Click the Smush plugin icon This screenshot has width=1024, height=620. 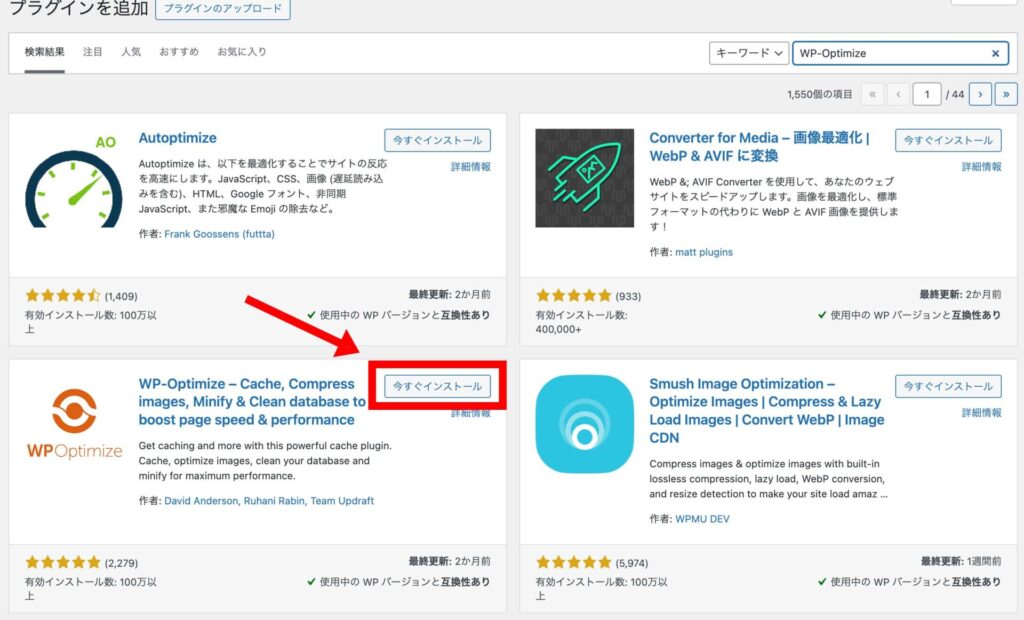point(584,424)
